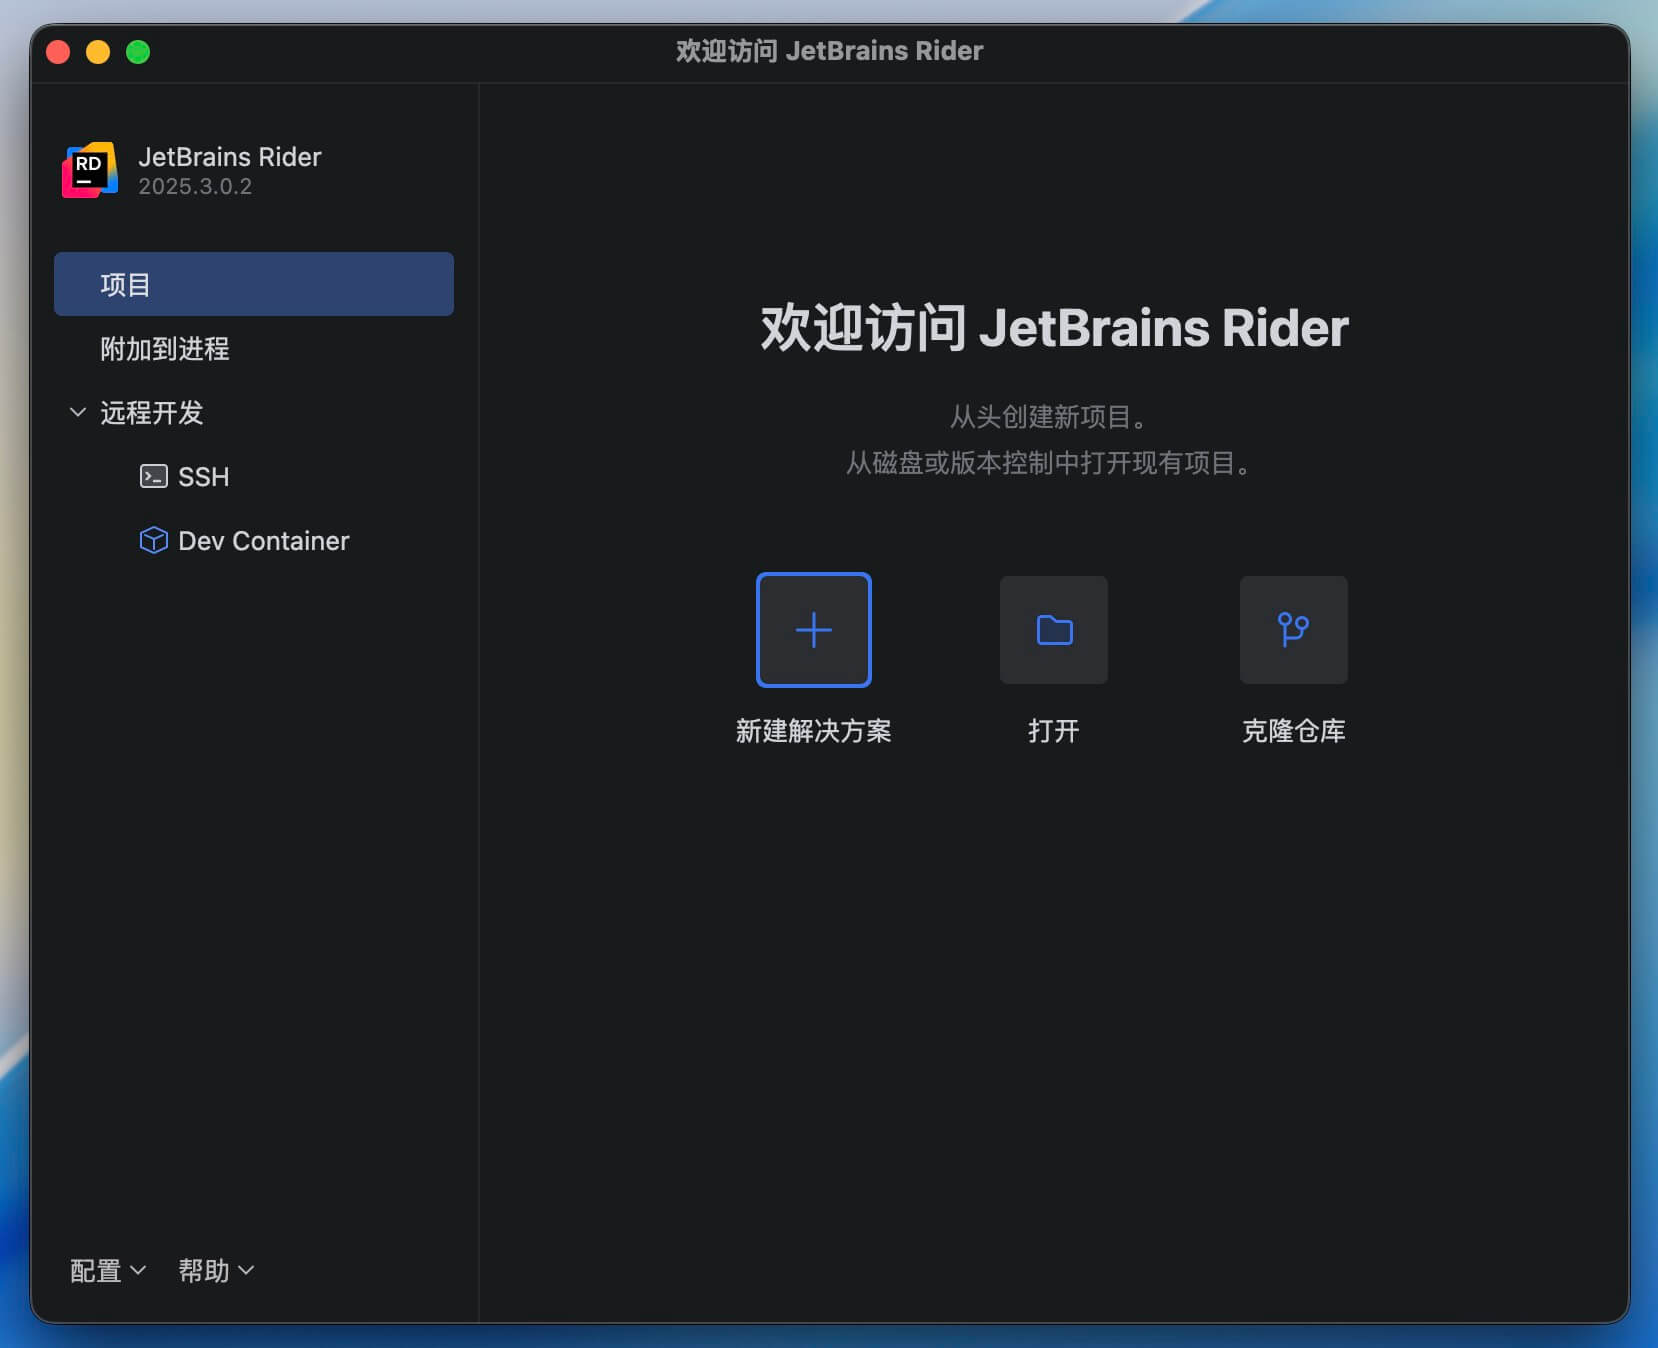Minimize the window with the yellow button
This screenshot has width=1658, height=1348.
(98, 52)
